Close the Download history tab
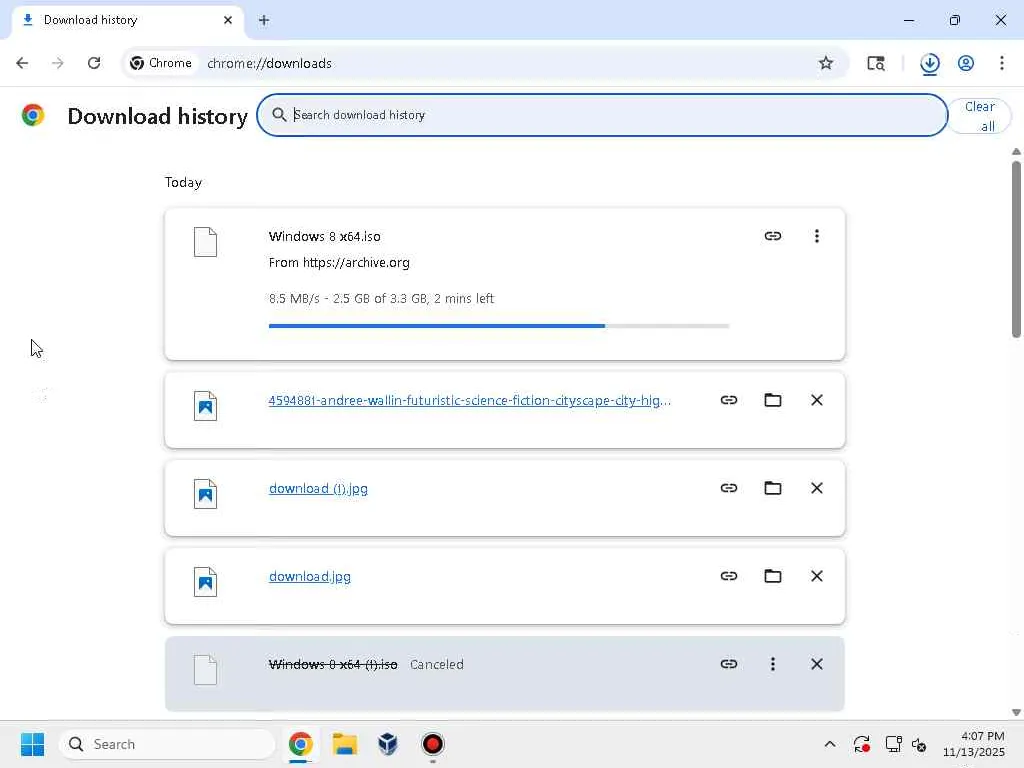 coord(227,20)
